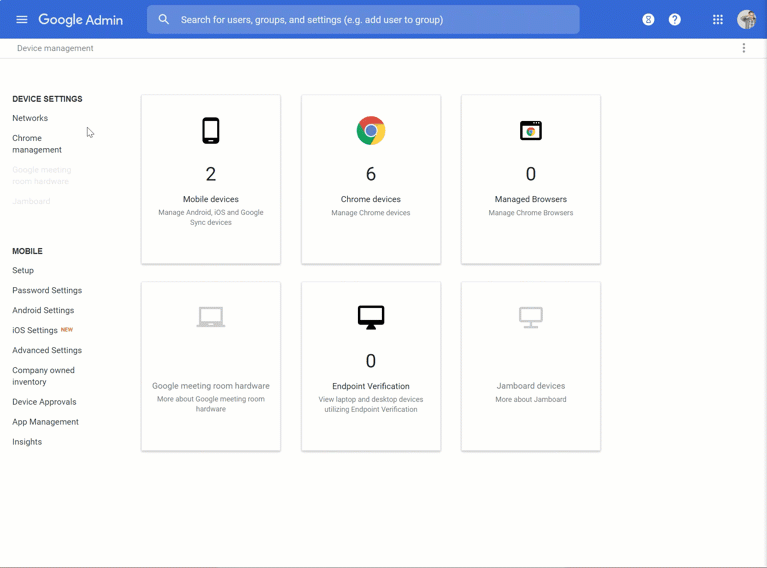Click the Jamboard devices display icon

click(x=531, y=317)
